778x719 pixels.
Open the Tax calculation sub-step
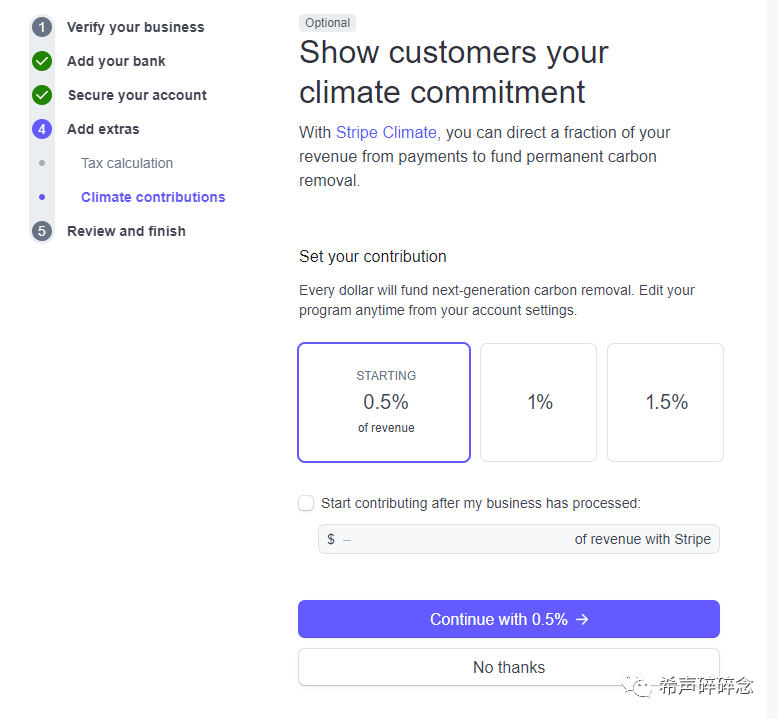pyautogui.click(x=127, y=163)
